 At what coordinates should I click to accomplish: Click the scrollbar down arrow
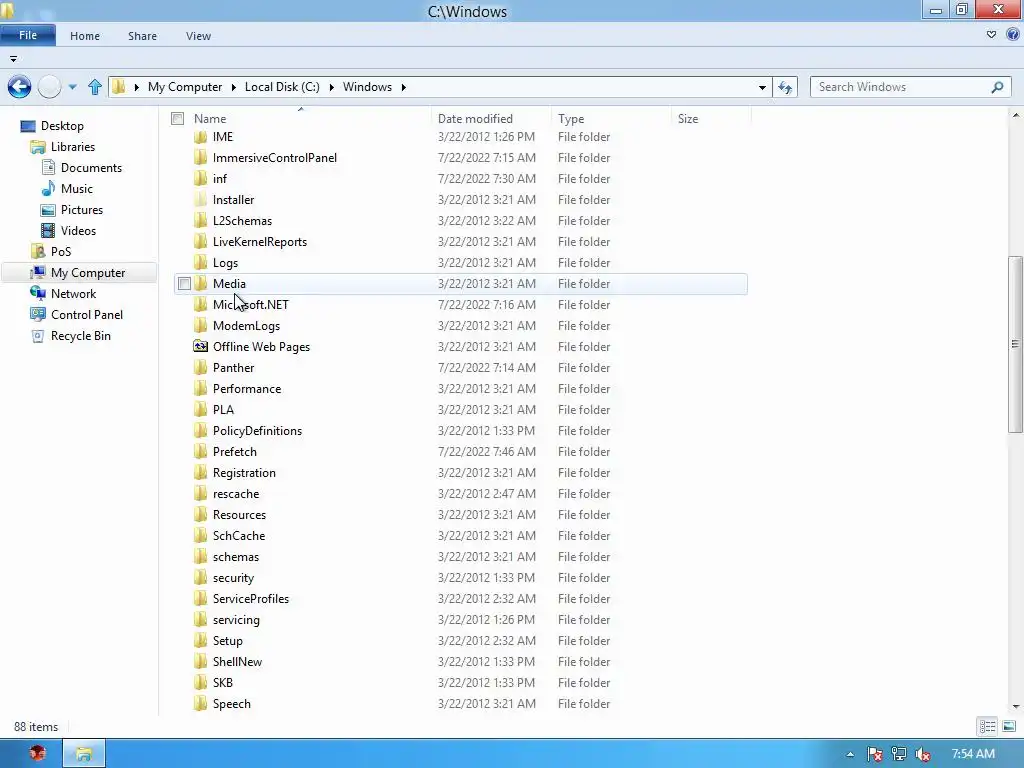click(1015, 707)
